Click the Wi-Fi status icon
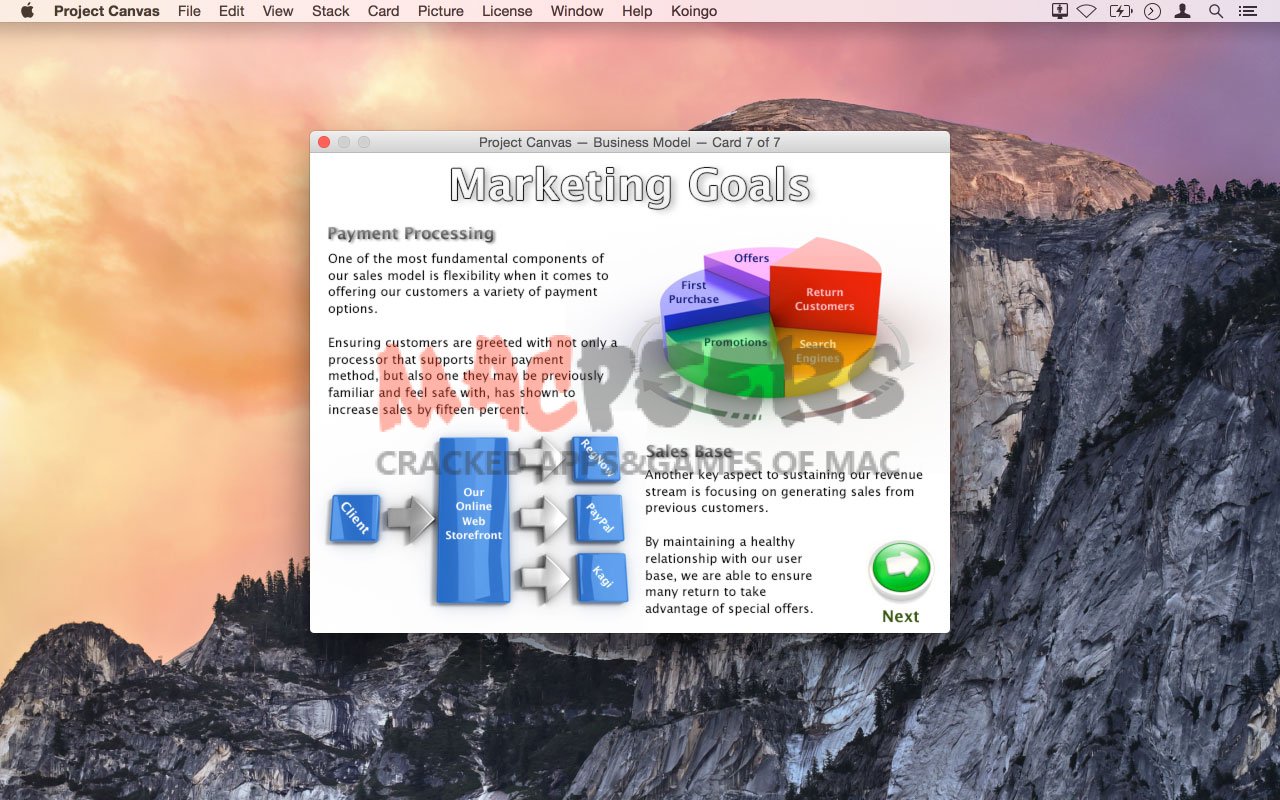1280x800 pixels. pyautogui.click(x=1087, y=11)
